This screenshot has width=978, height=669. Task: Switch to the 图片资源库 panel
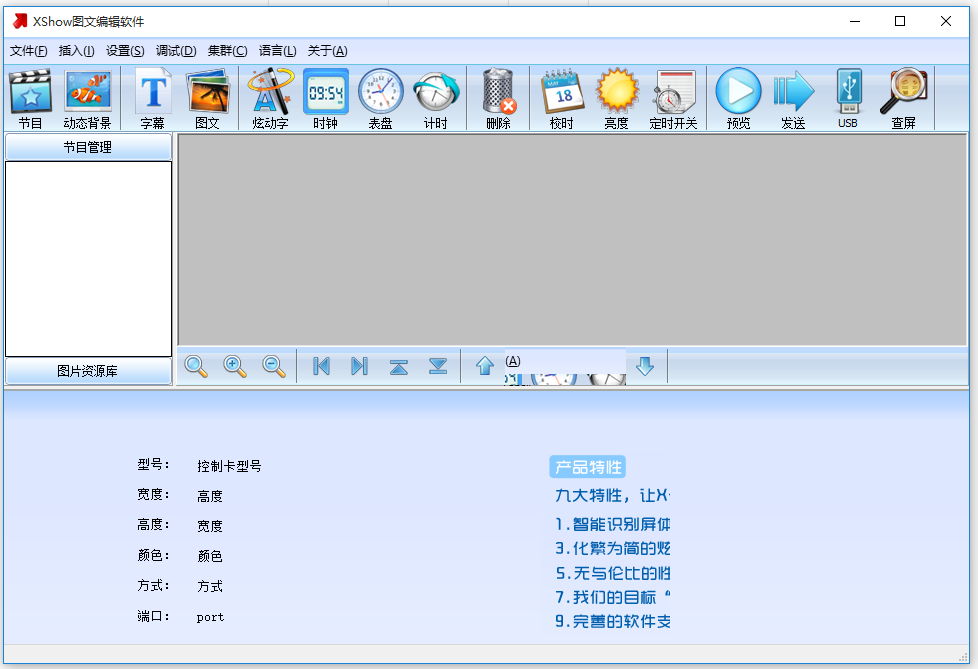[87, 371]
